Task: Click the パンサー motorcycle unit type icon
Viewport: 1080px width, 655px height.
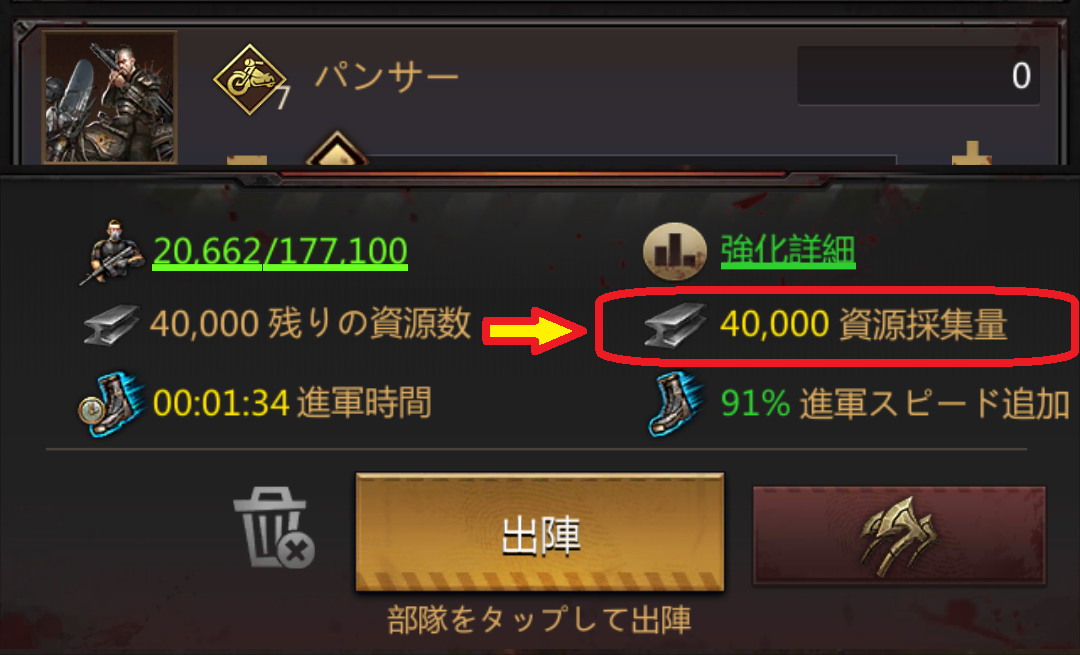Action: [x=249, y=79]
